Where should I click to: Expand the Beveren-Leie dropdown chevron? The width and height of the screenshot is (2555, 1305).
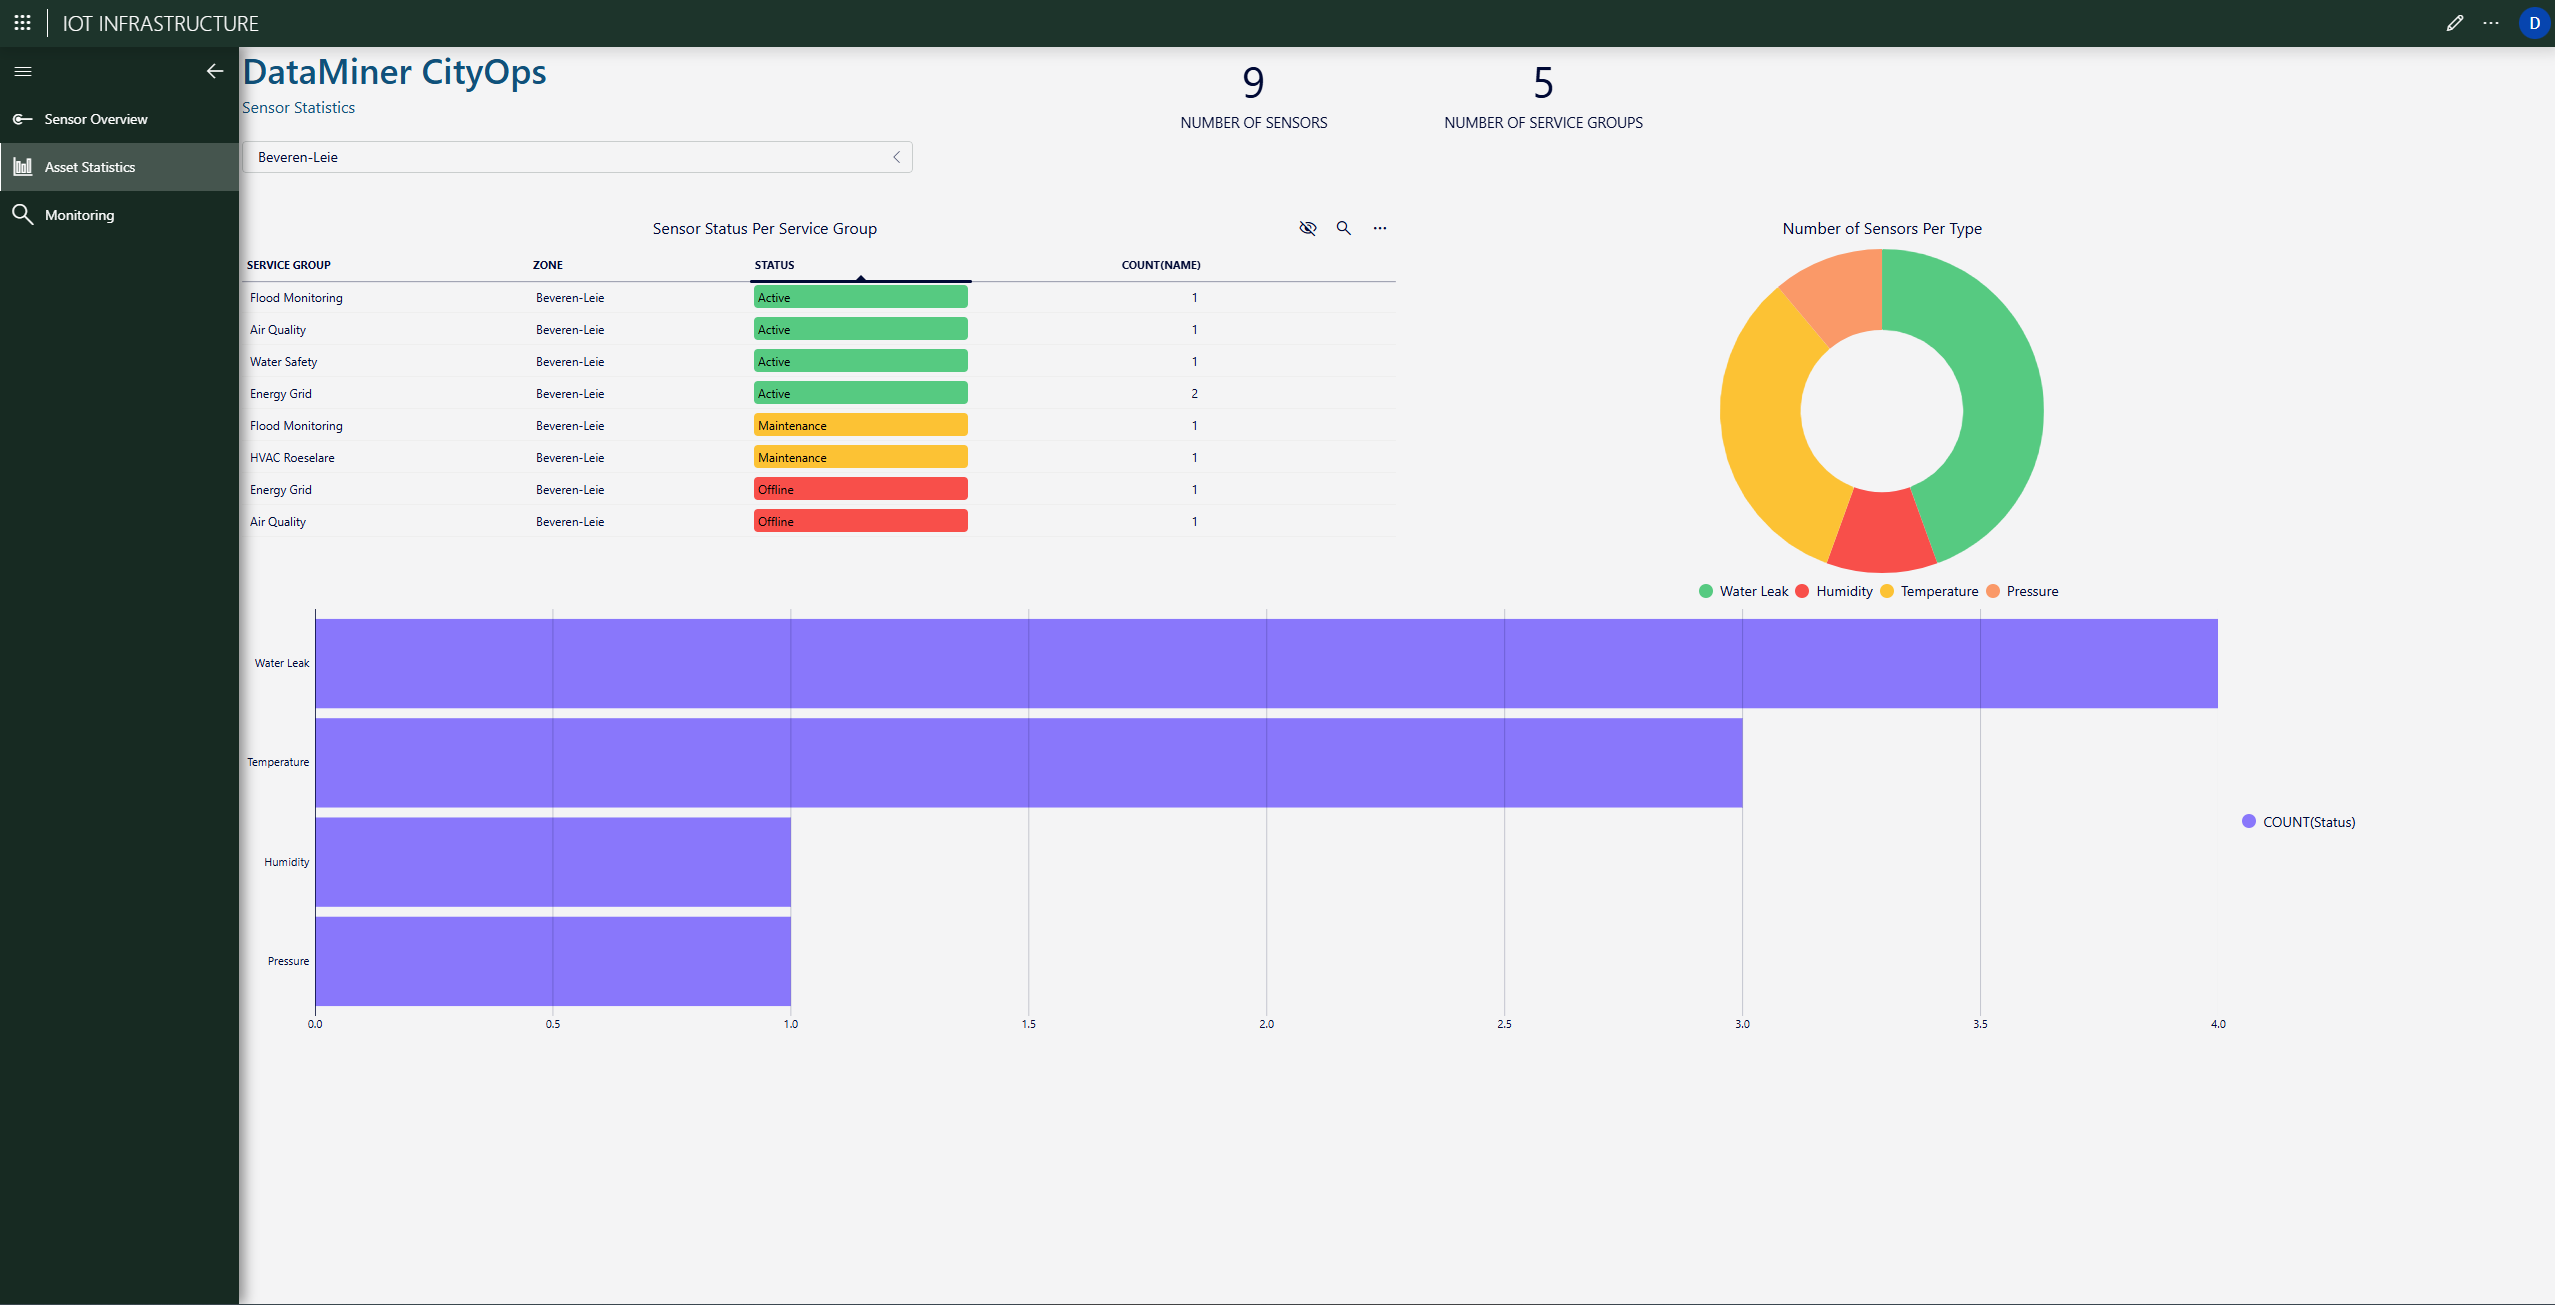pos(896,157)
